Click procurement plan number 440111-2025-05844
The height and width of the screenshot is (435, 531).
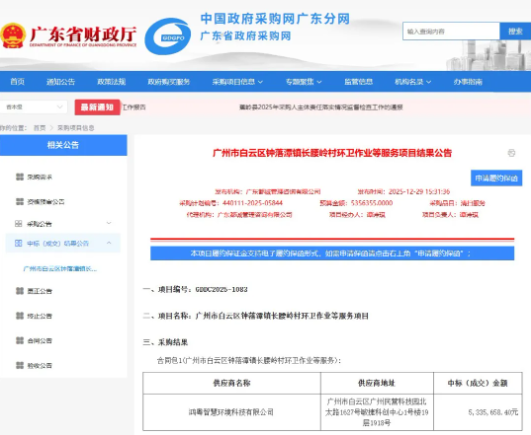click(253, 203)
